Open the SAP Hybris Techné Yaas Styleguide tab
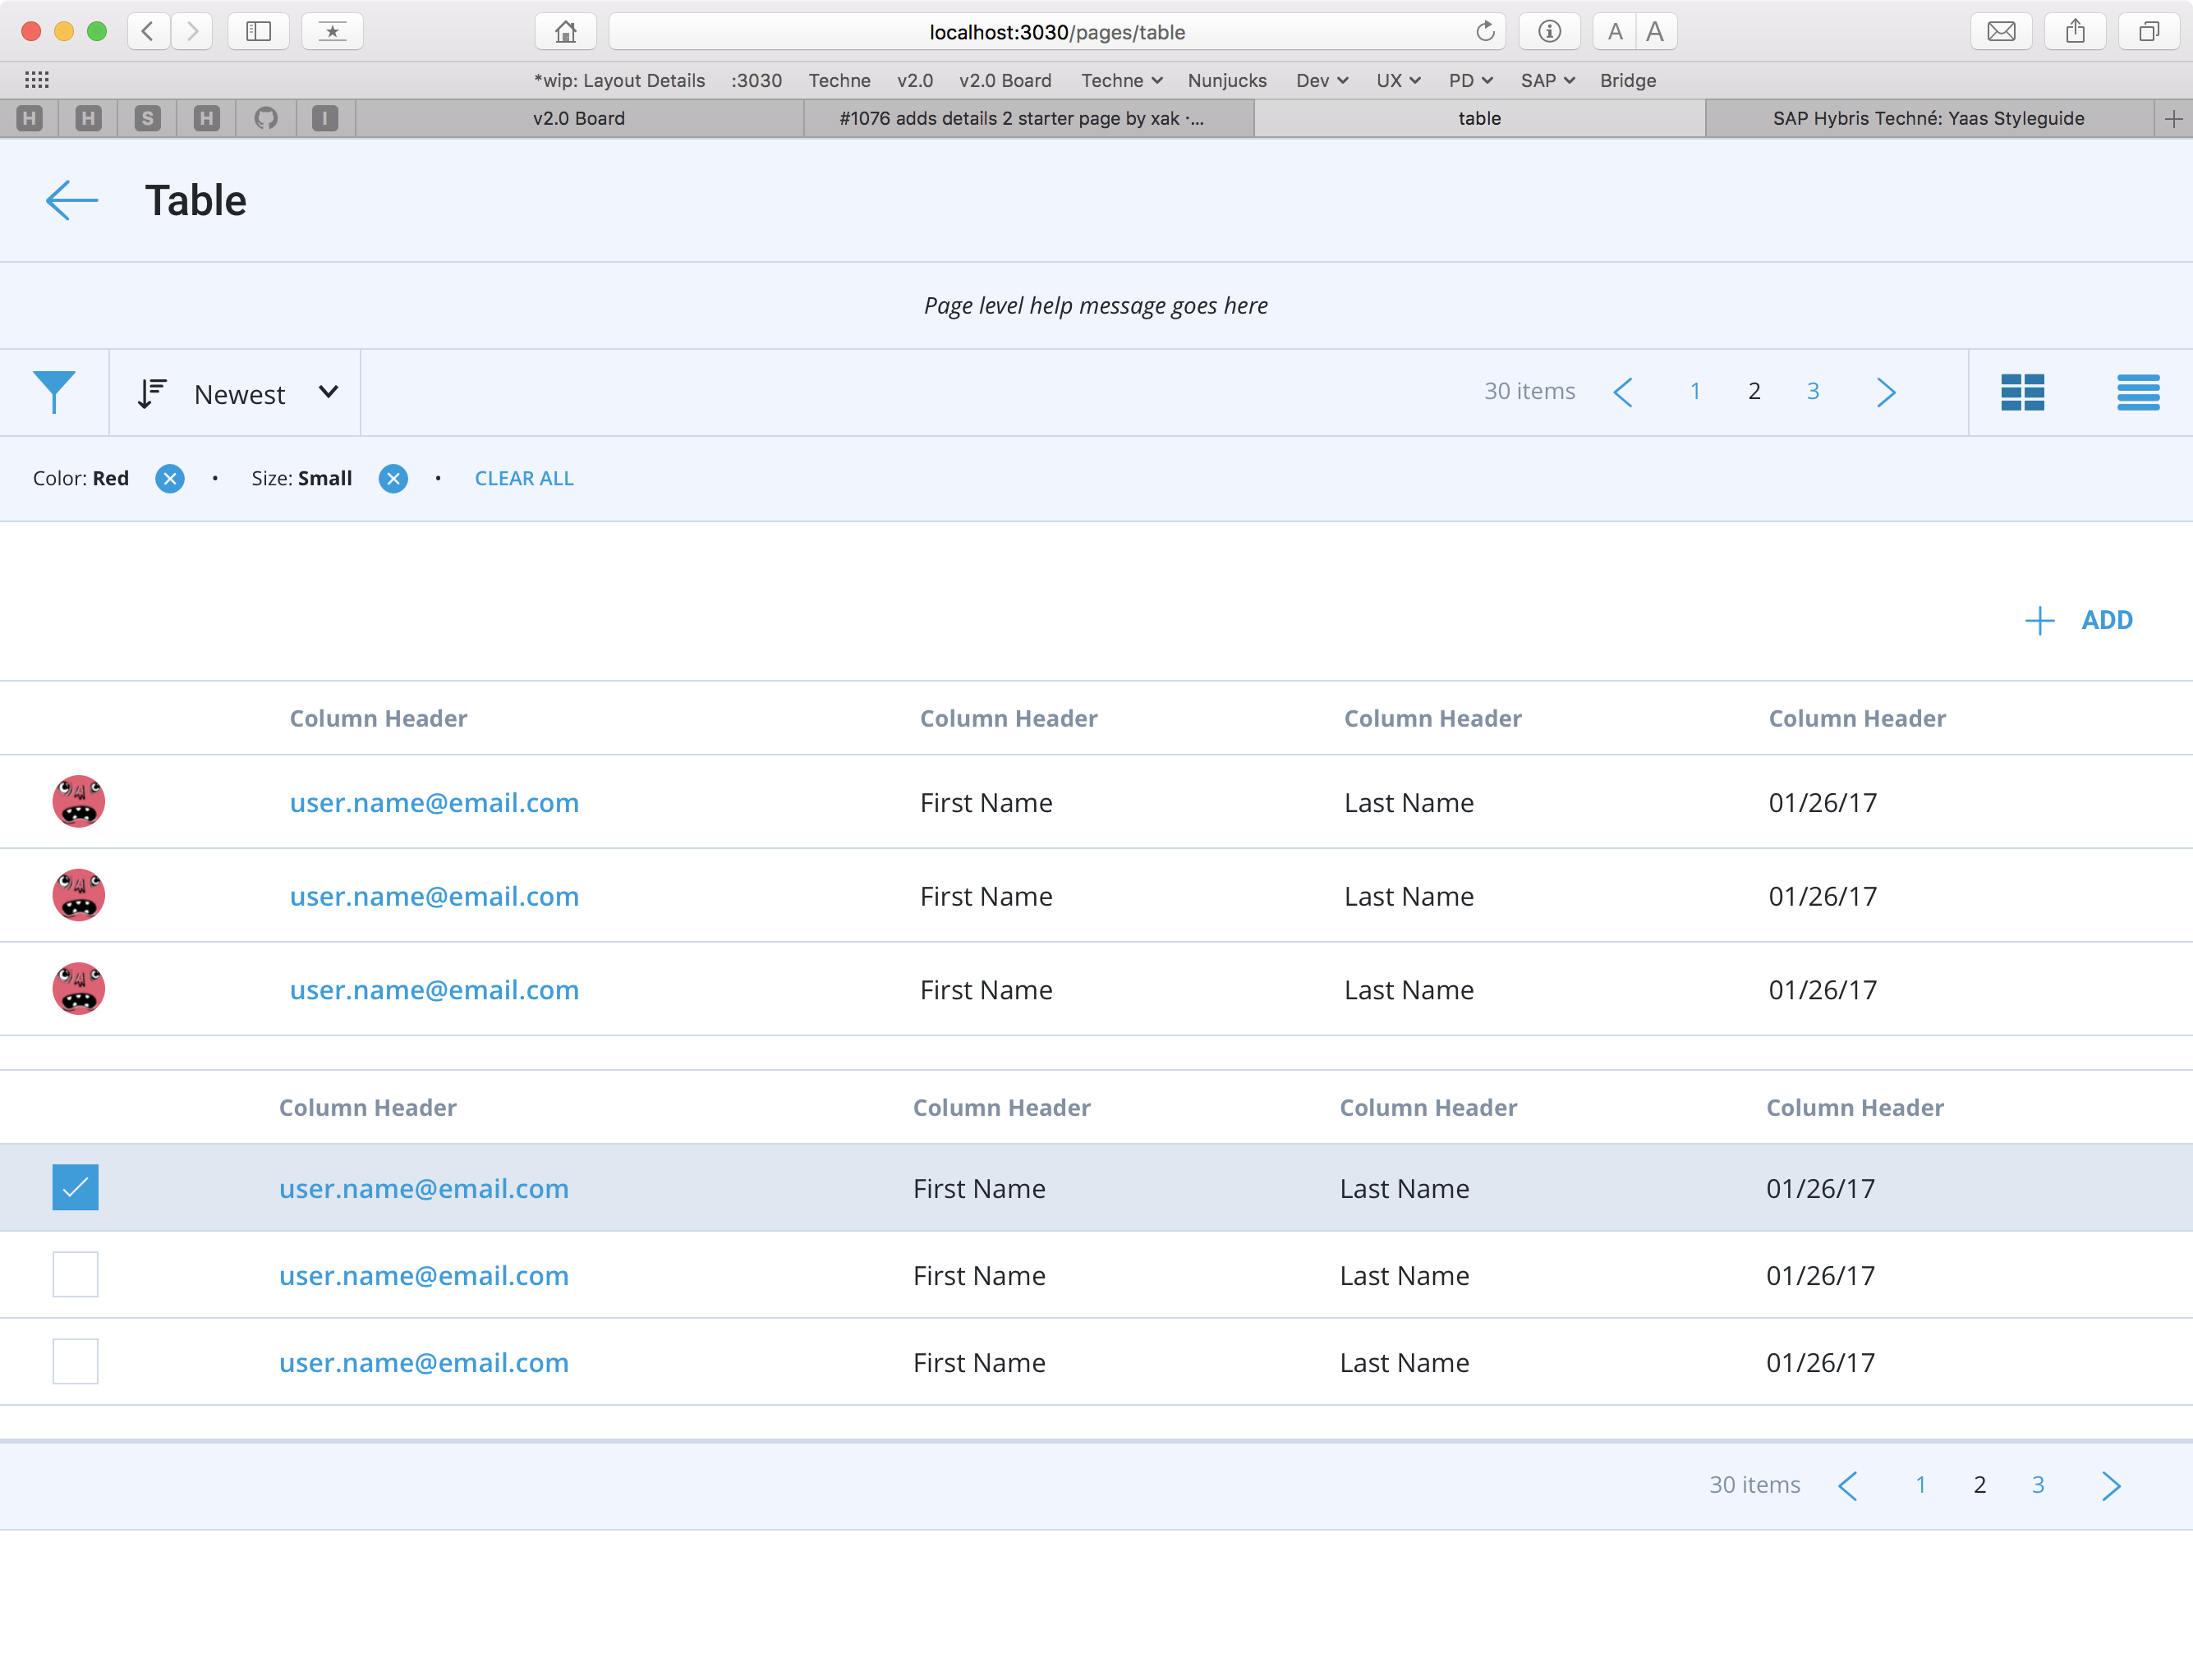The width and height of the screenshot is (2193, 1680). [x=1926, y=118]
